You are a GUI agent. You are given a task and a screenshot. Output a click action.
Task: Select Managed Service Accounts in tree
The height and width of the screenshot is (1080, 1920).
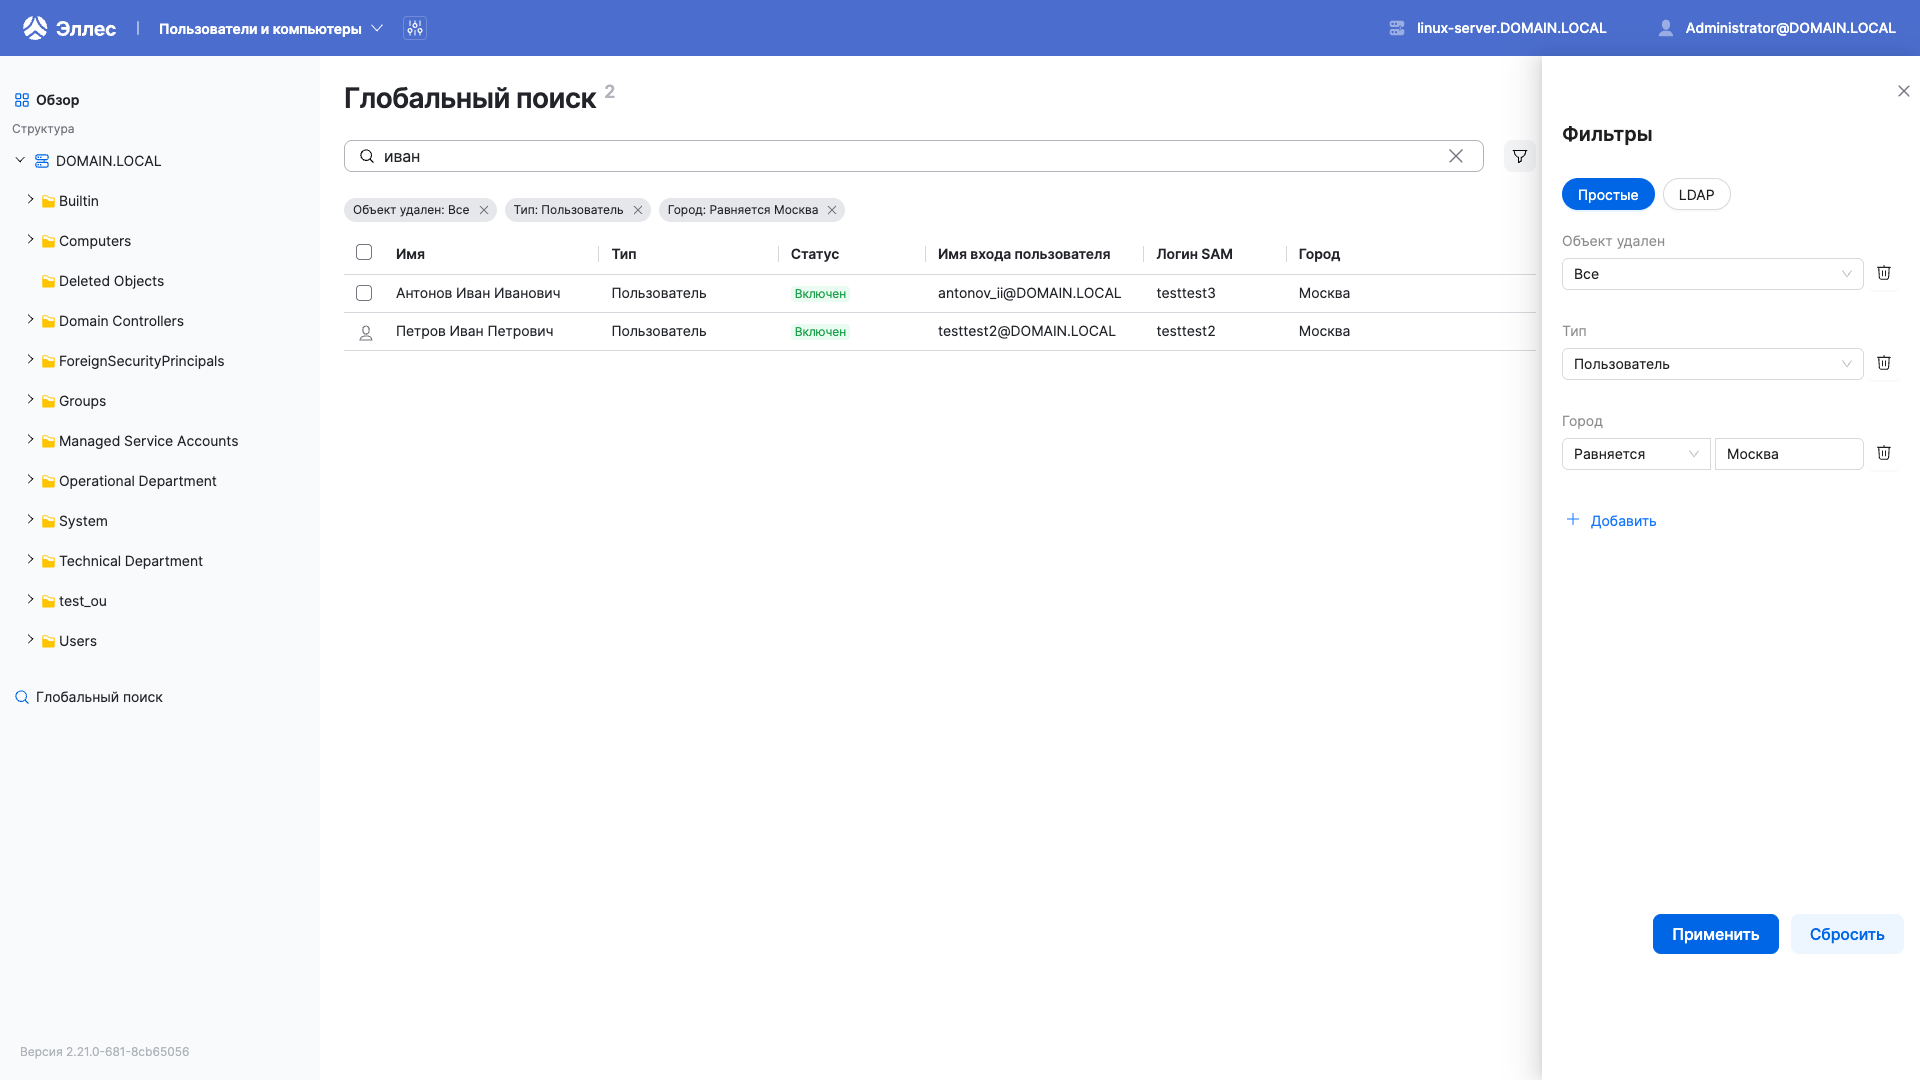[x=148, y=441]
